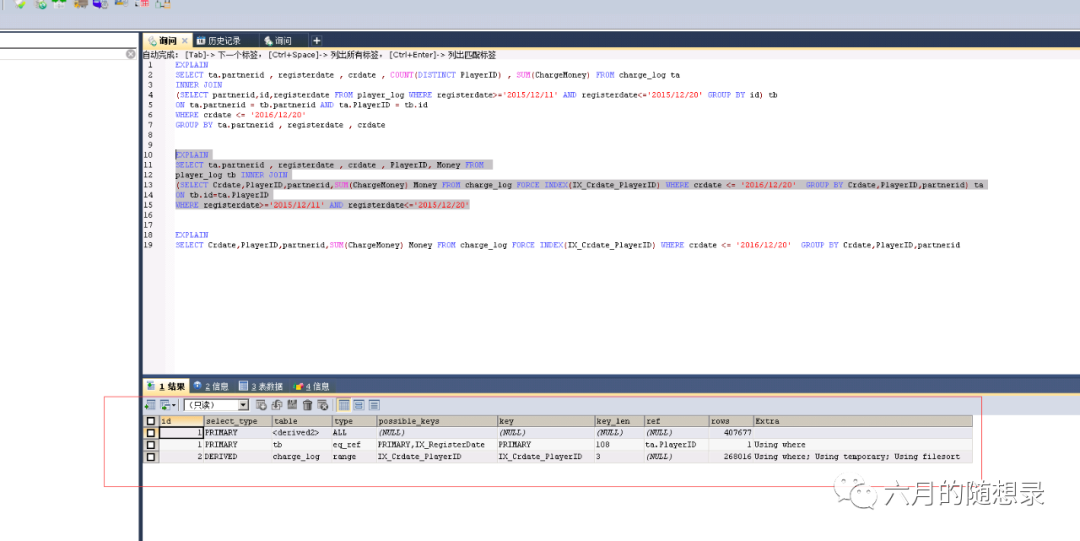This screenshot has width=1080, height=541.
Task: Select the key_len 108 cell
Action: [619, 445]
